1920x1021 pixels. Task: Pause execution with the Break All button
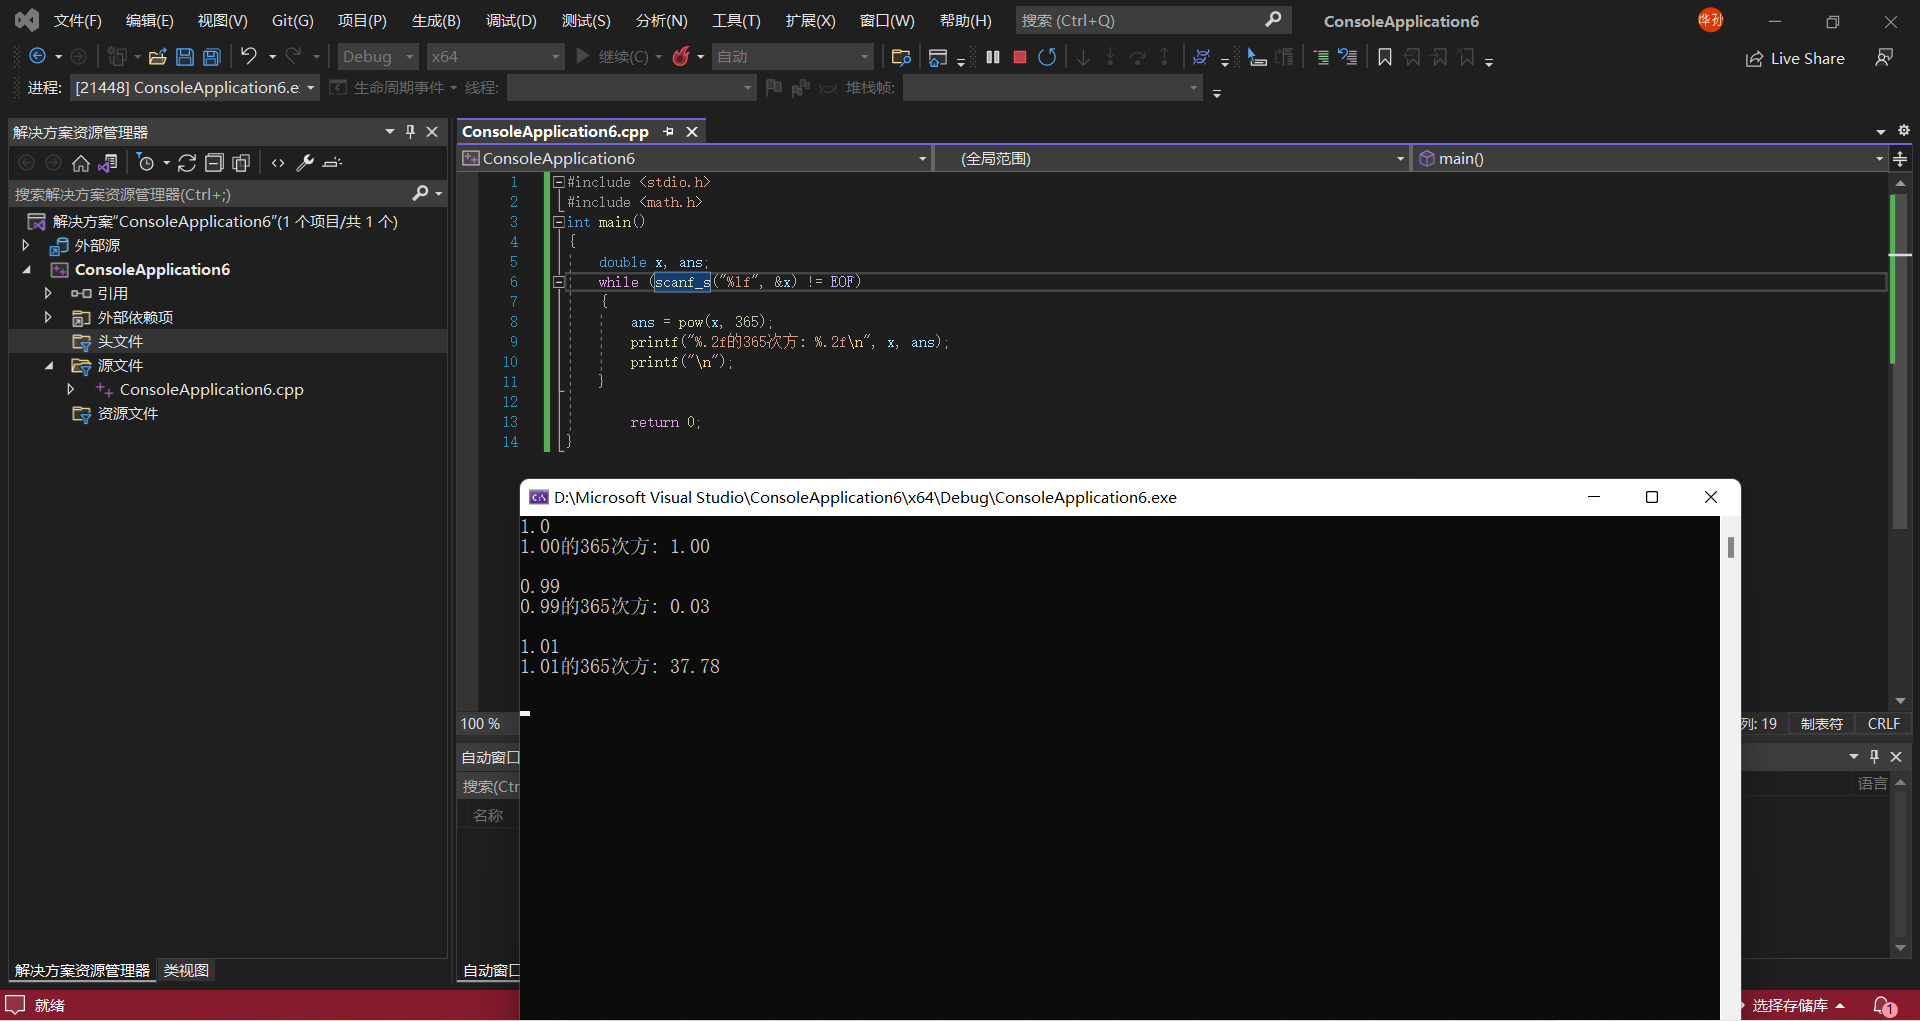(992, 57)
